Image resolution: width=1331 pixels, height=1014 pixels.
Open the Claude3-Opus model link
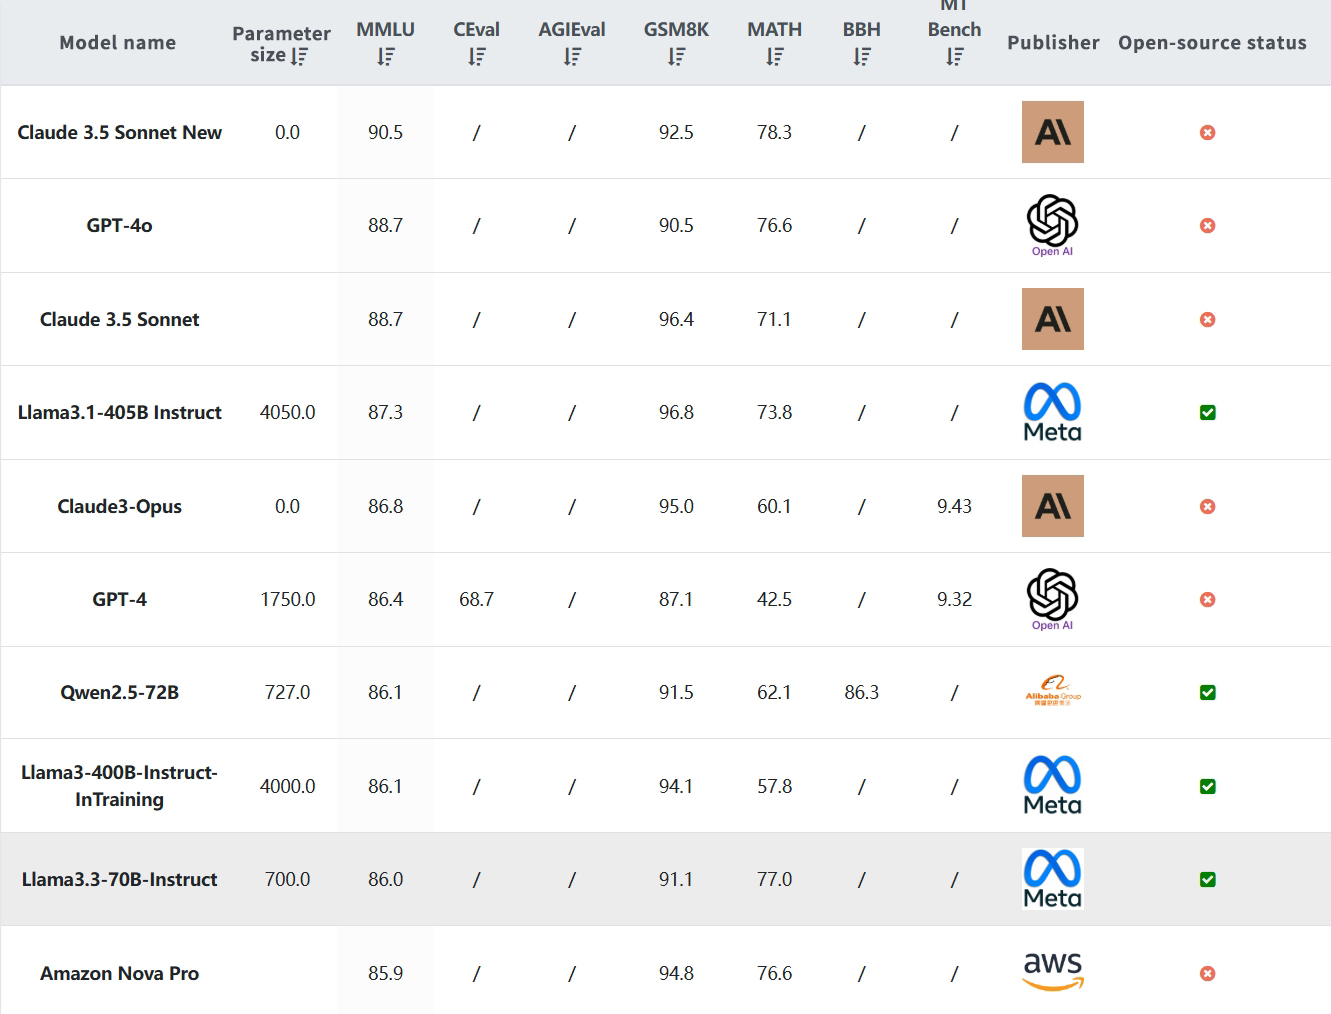click(x=119, y=506)
